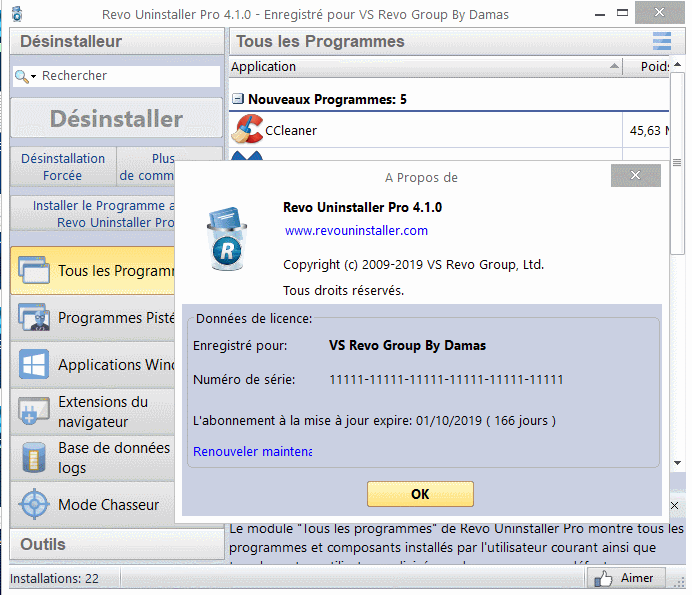This screenshot has width=692, height=595.
Task: Open the Plus de commandes button
Action: [x=147, y=167]
